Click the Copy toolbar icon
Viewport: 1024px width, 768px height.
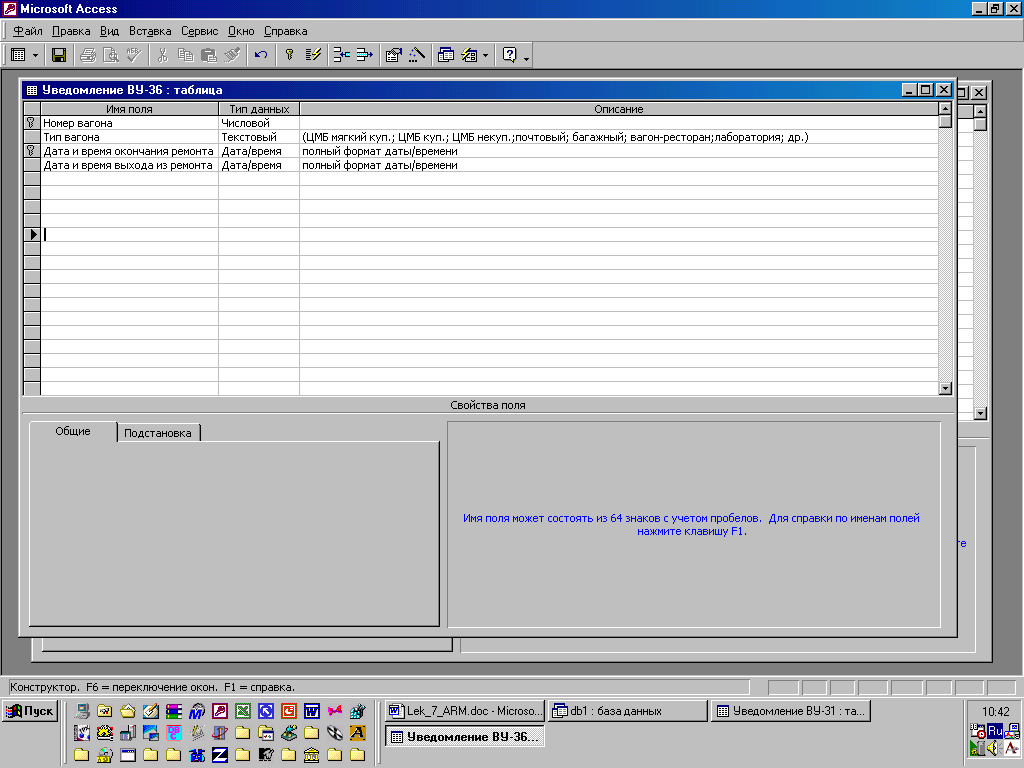(x=185, y=56)
